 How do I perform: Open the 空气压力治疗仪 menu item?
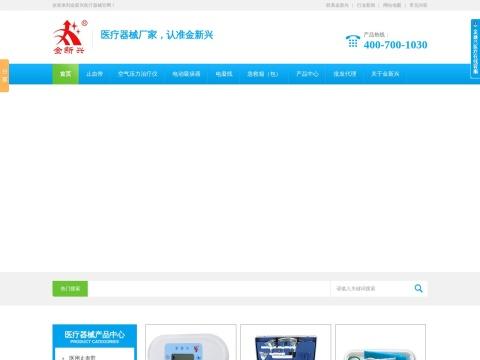click(x=138, y=74)
